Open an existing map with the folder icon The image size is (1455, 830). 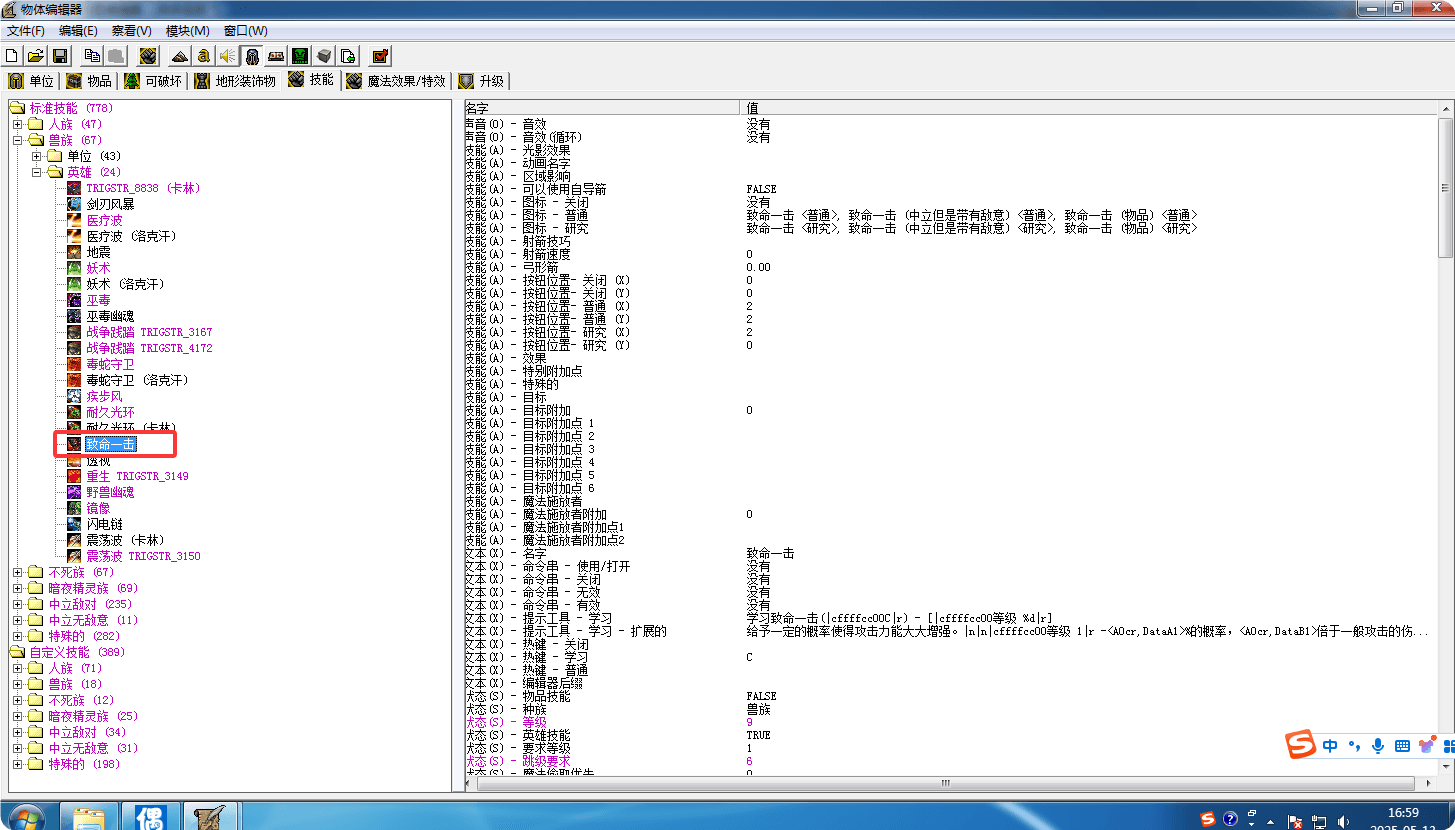click(x=36, y=55)
